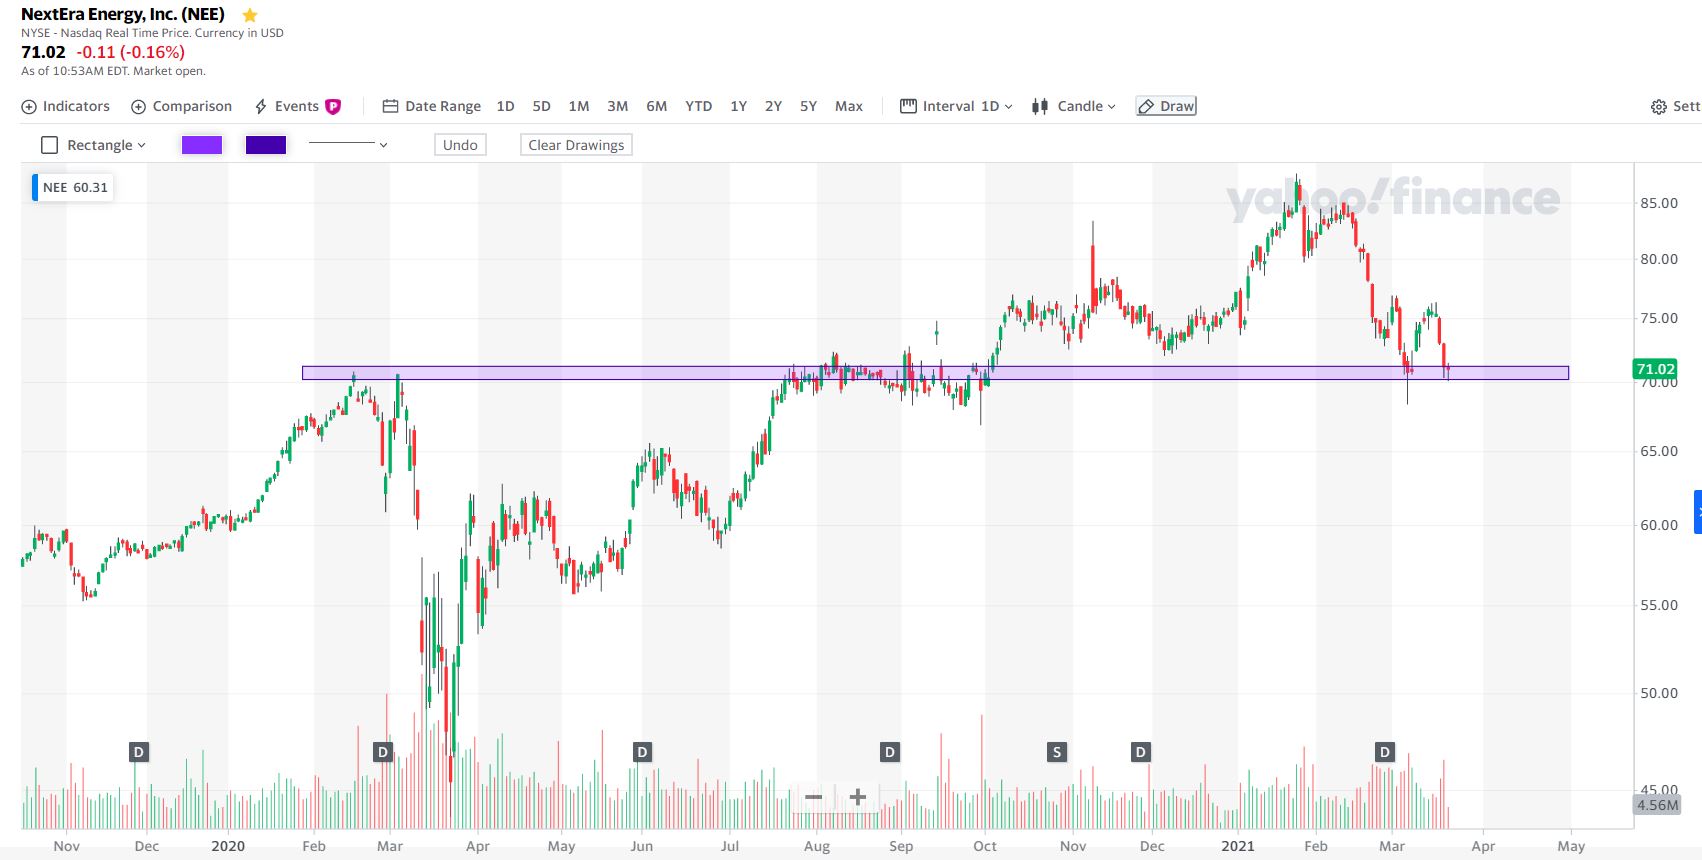Zoom in the chart with the plus button
Image resolution: width=1702 pixels, height=860 pixels.
pyautogui.click(x=857, y=797)
